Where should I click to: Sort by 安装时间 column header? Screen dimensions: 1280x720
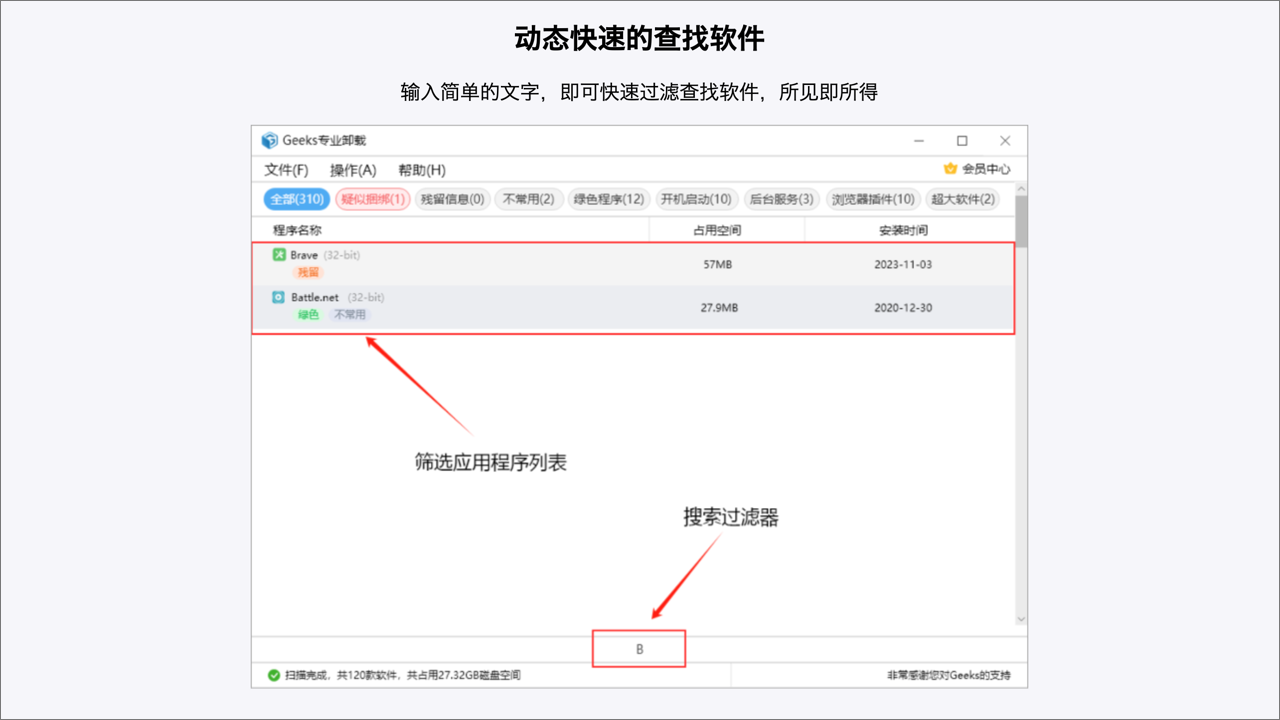(x=903, y=230)
